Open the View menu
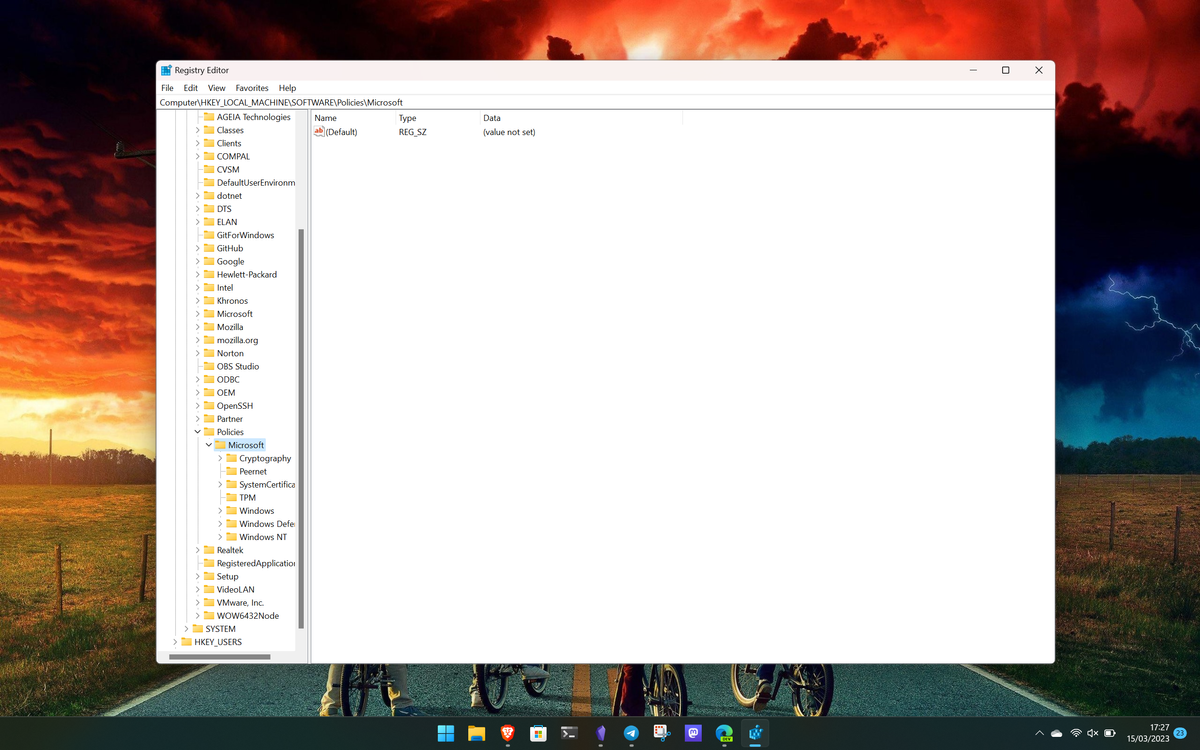The image size is (1200, 750). click(216, 88)
